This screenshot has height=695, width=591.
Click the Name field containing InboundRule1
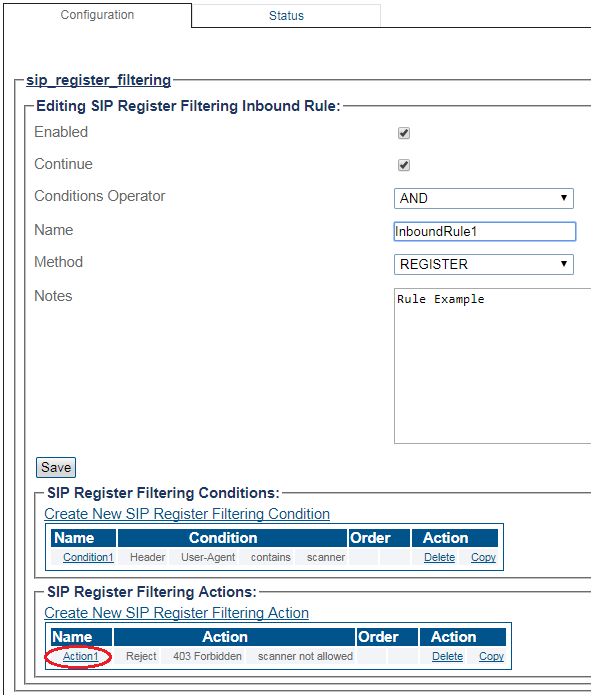tap(485, 231)
